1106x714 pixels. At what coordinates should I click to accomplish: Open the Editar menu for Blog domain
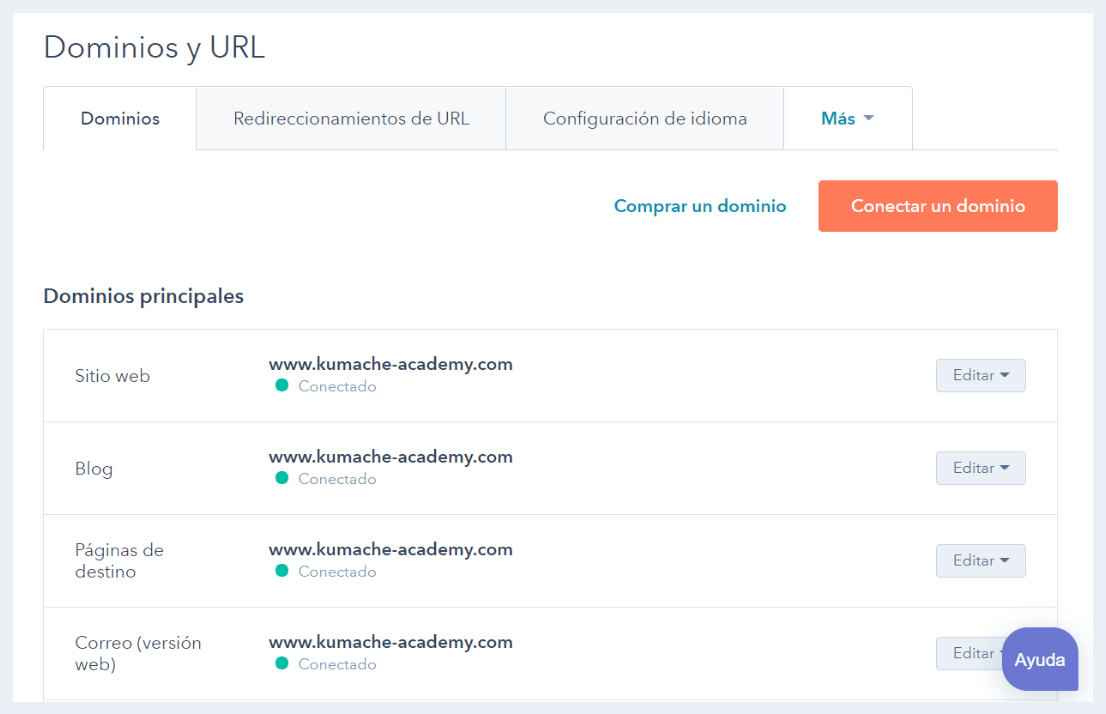coord(980,467)
